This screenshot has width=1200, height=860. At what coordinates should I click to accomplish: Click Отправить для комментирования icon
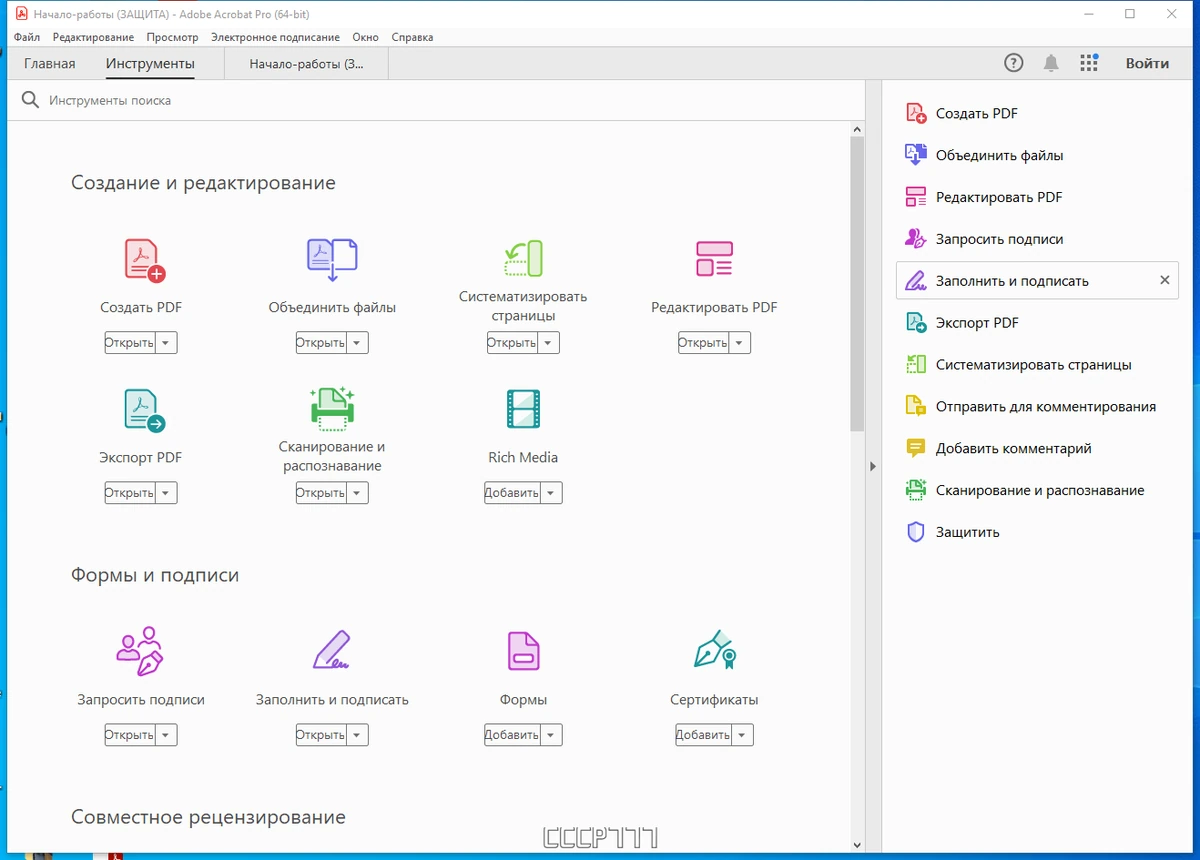click(915, 407)
